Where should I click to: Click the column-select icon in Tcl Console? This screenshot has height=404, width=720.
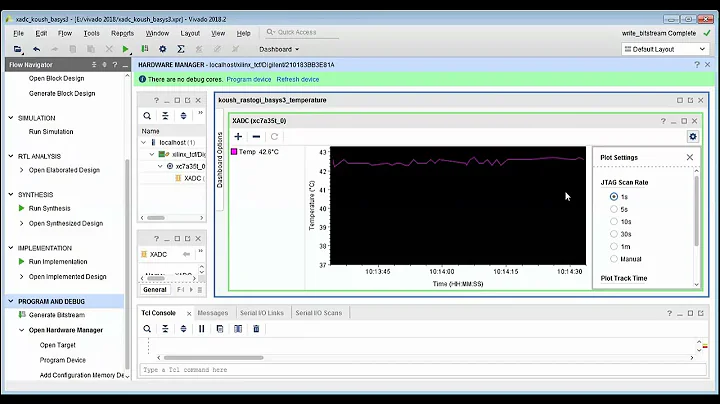(x=238, y=329)
